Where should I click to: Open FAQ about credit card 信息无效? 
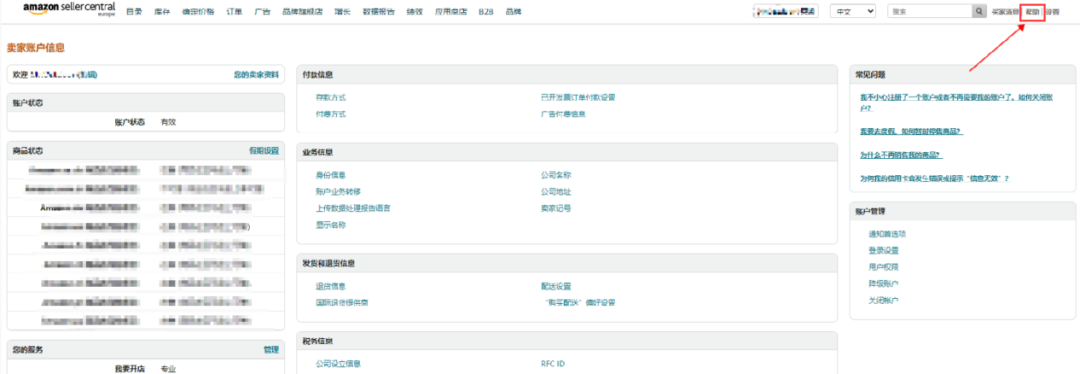click(934, 178)
